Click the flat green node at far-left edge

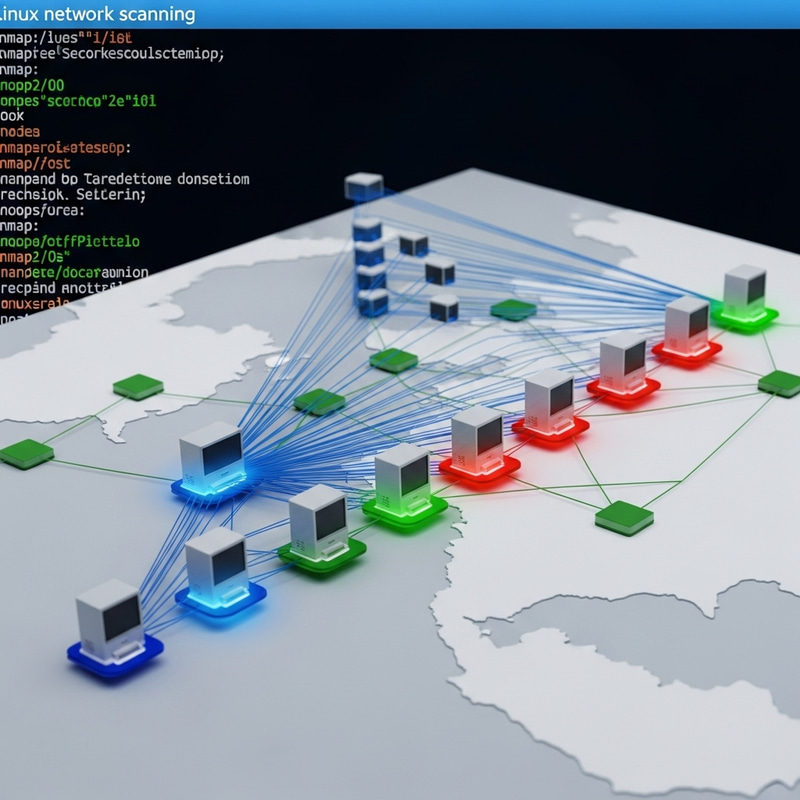point(26,453)
